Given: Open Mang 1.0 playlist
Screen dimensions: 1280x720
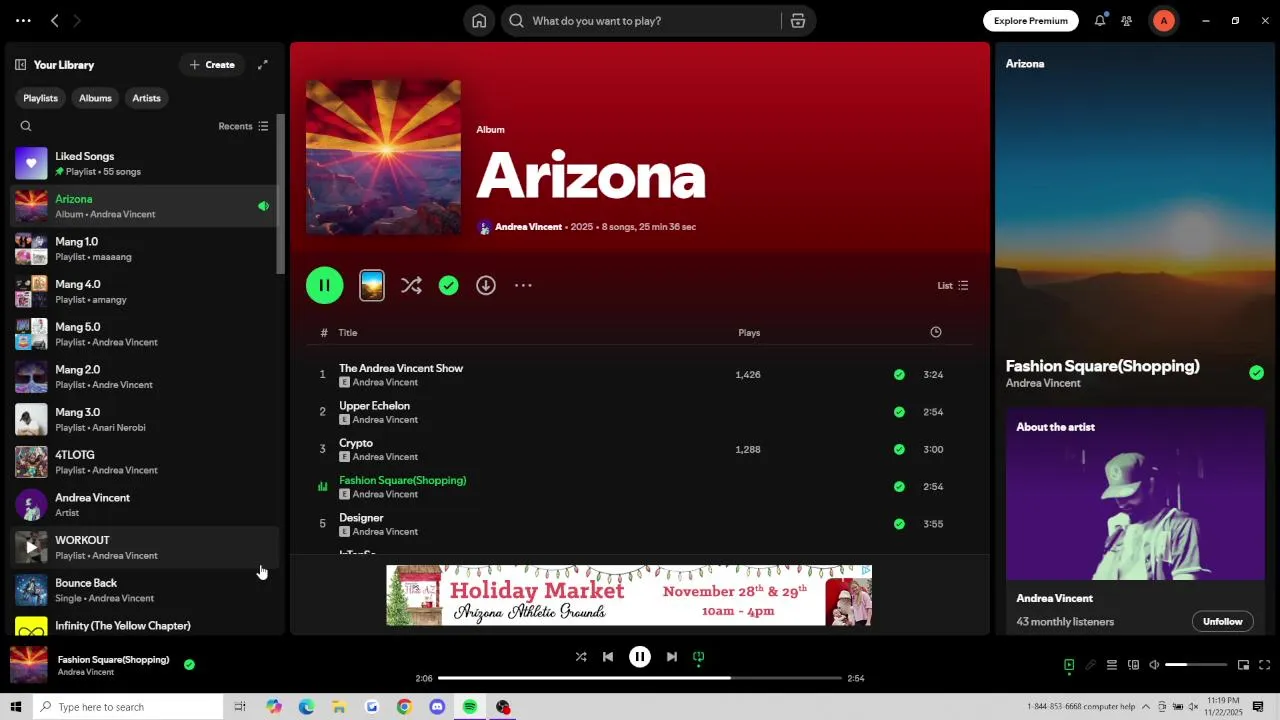Looking at the screenshot, I should [x=145, y=249].
